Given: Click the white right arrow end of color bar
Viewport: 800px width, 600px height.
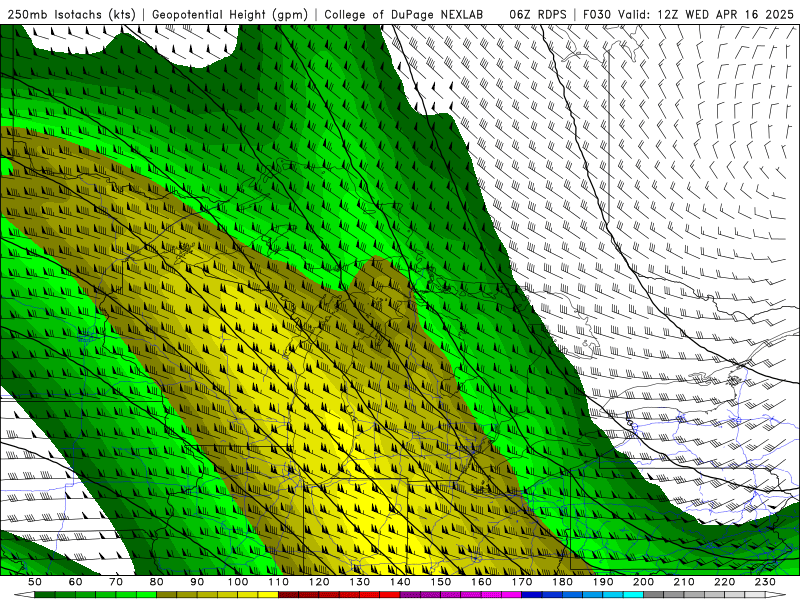Looking at the screenshot, I should [x=775, y=595].
